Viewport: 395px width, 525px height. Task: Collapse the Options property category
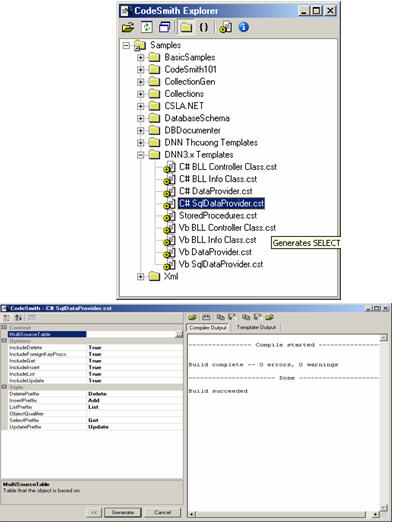coord(4,341)
